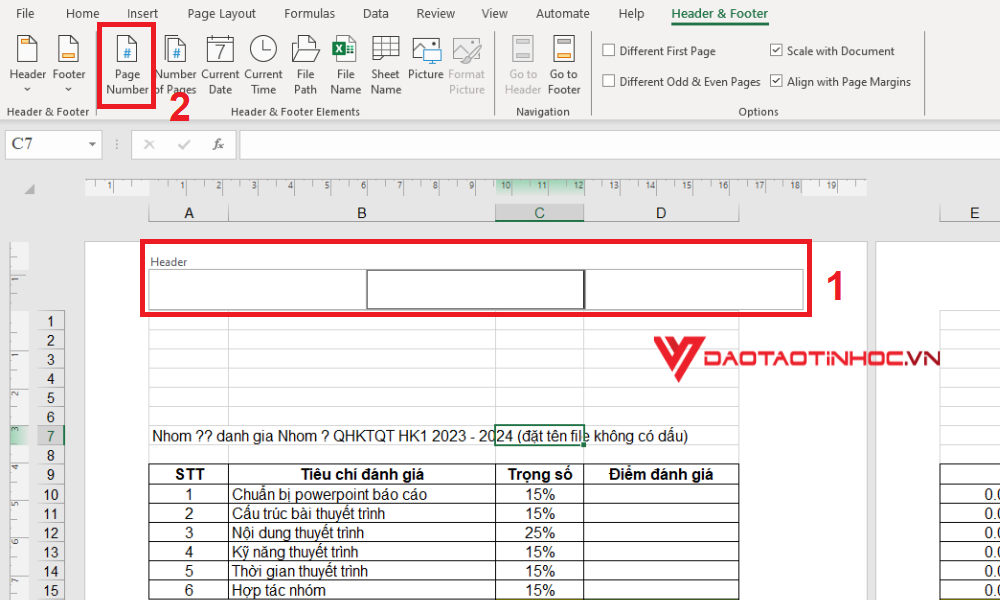1000x600 pixels.
Task: Open the Formulas ribbon tab
Action: (309, 13)
